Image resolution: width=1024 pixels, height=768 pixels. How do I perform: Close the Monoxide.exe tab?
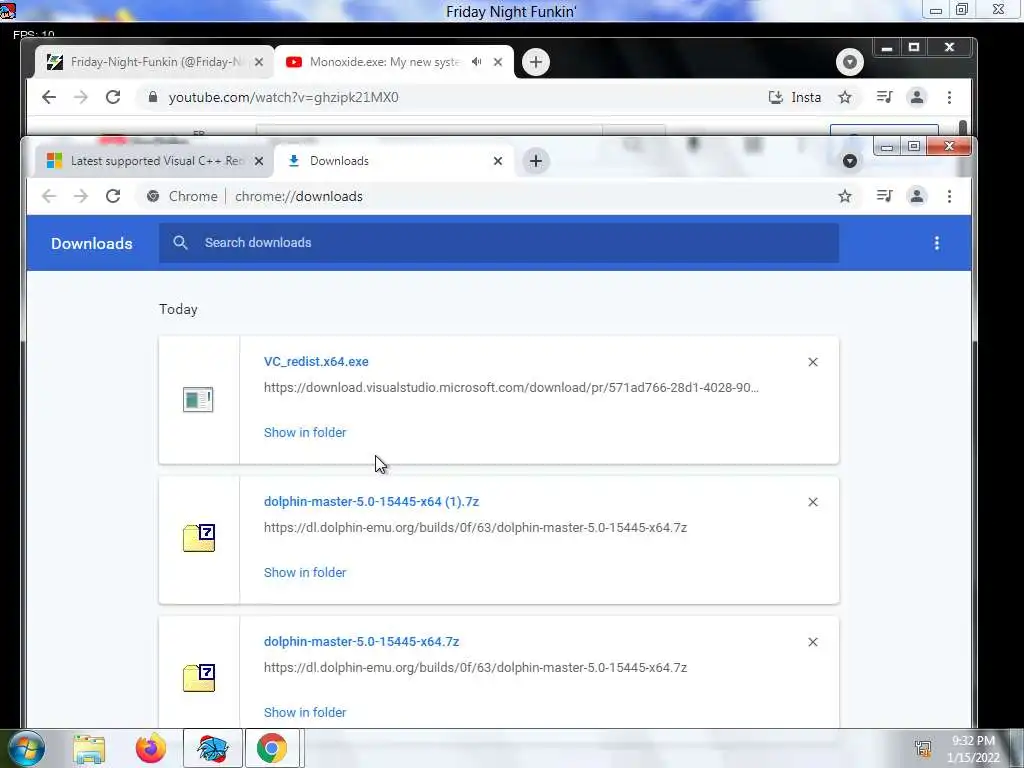click(x=498, y=62)
